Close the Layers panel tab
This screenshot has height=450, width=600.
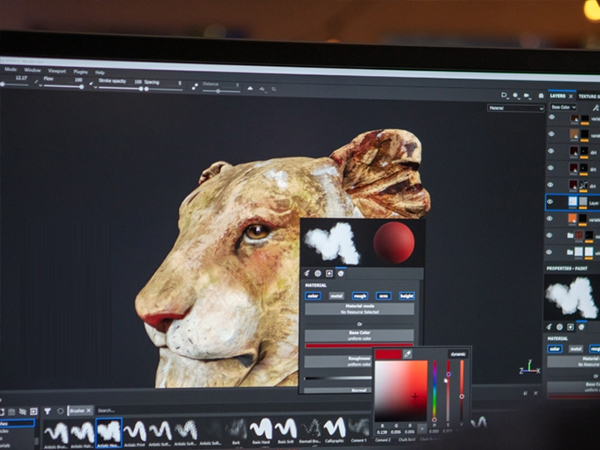(571, 96)
